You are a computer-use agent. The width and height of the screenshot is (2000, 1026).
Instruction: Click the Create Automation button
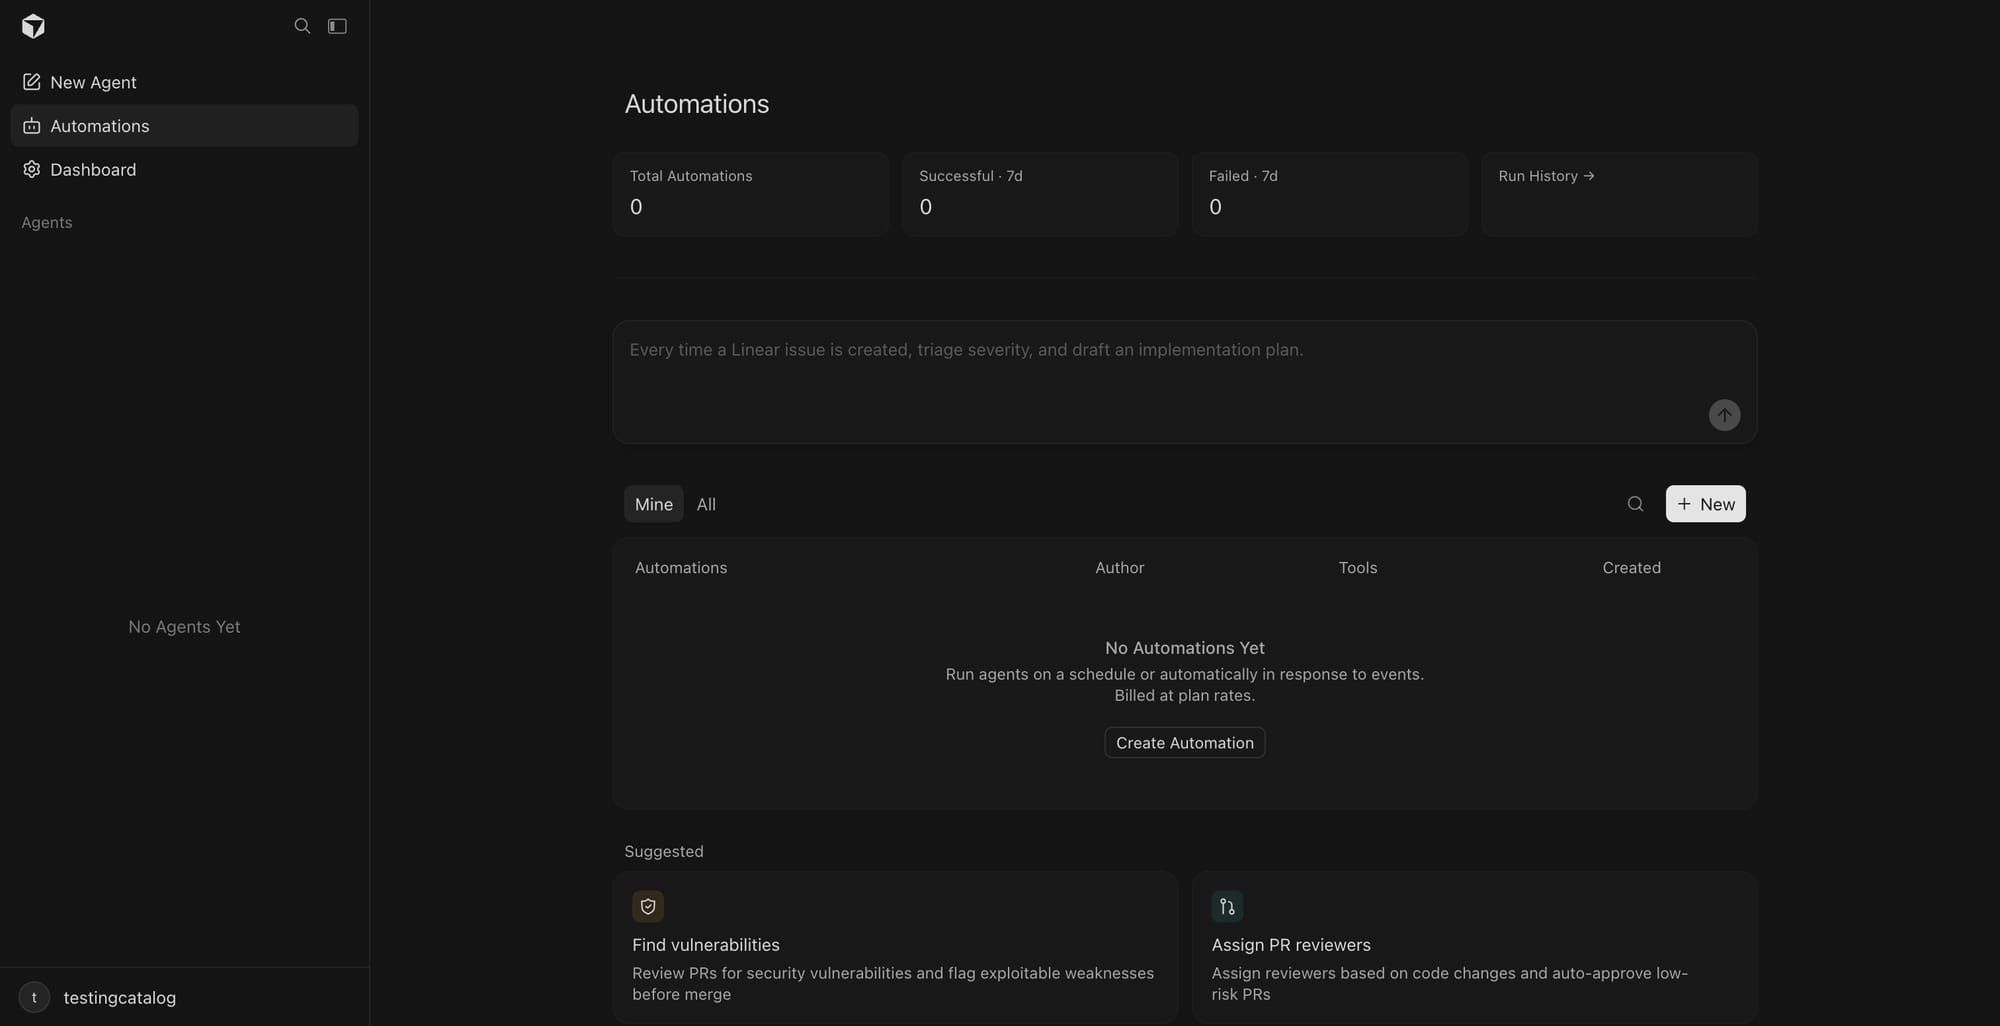(1185, 743)
